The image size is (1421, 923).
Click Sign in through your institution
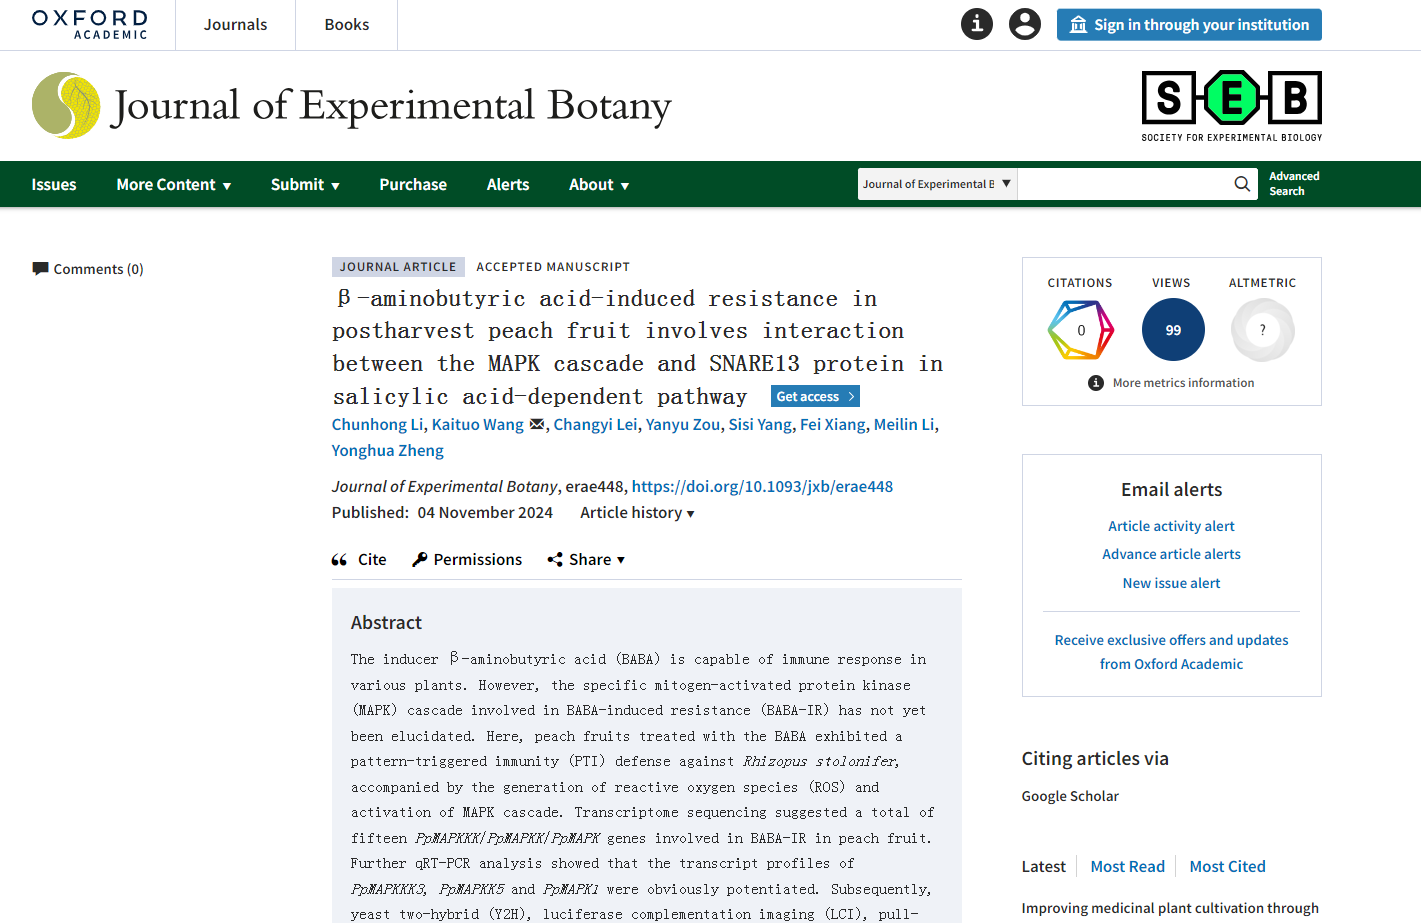(x=1189, y=25)
